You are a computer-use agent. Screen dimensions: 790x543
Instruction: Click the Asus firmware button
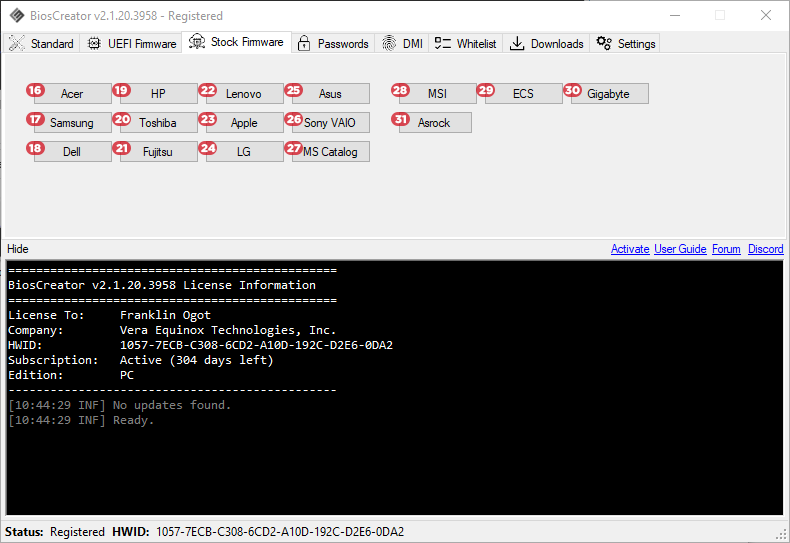(x=331, y=94)
